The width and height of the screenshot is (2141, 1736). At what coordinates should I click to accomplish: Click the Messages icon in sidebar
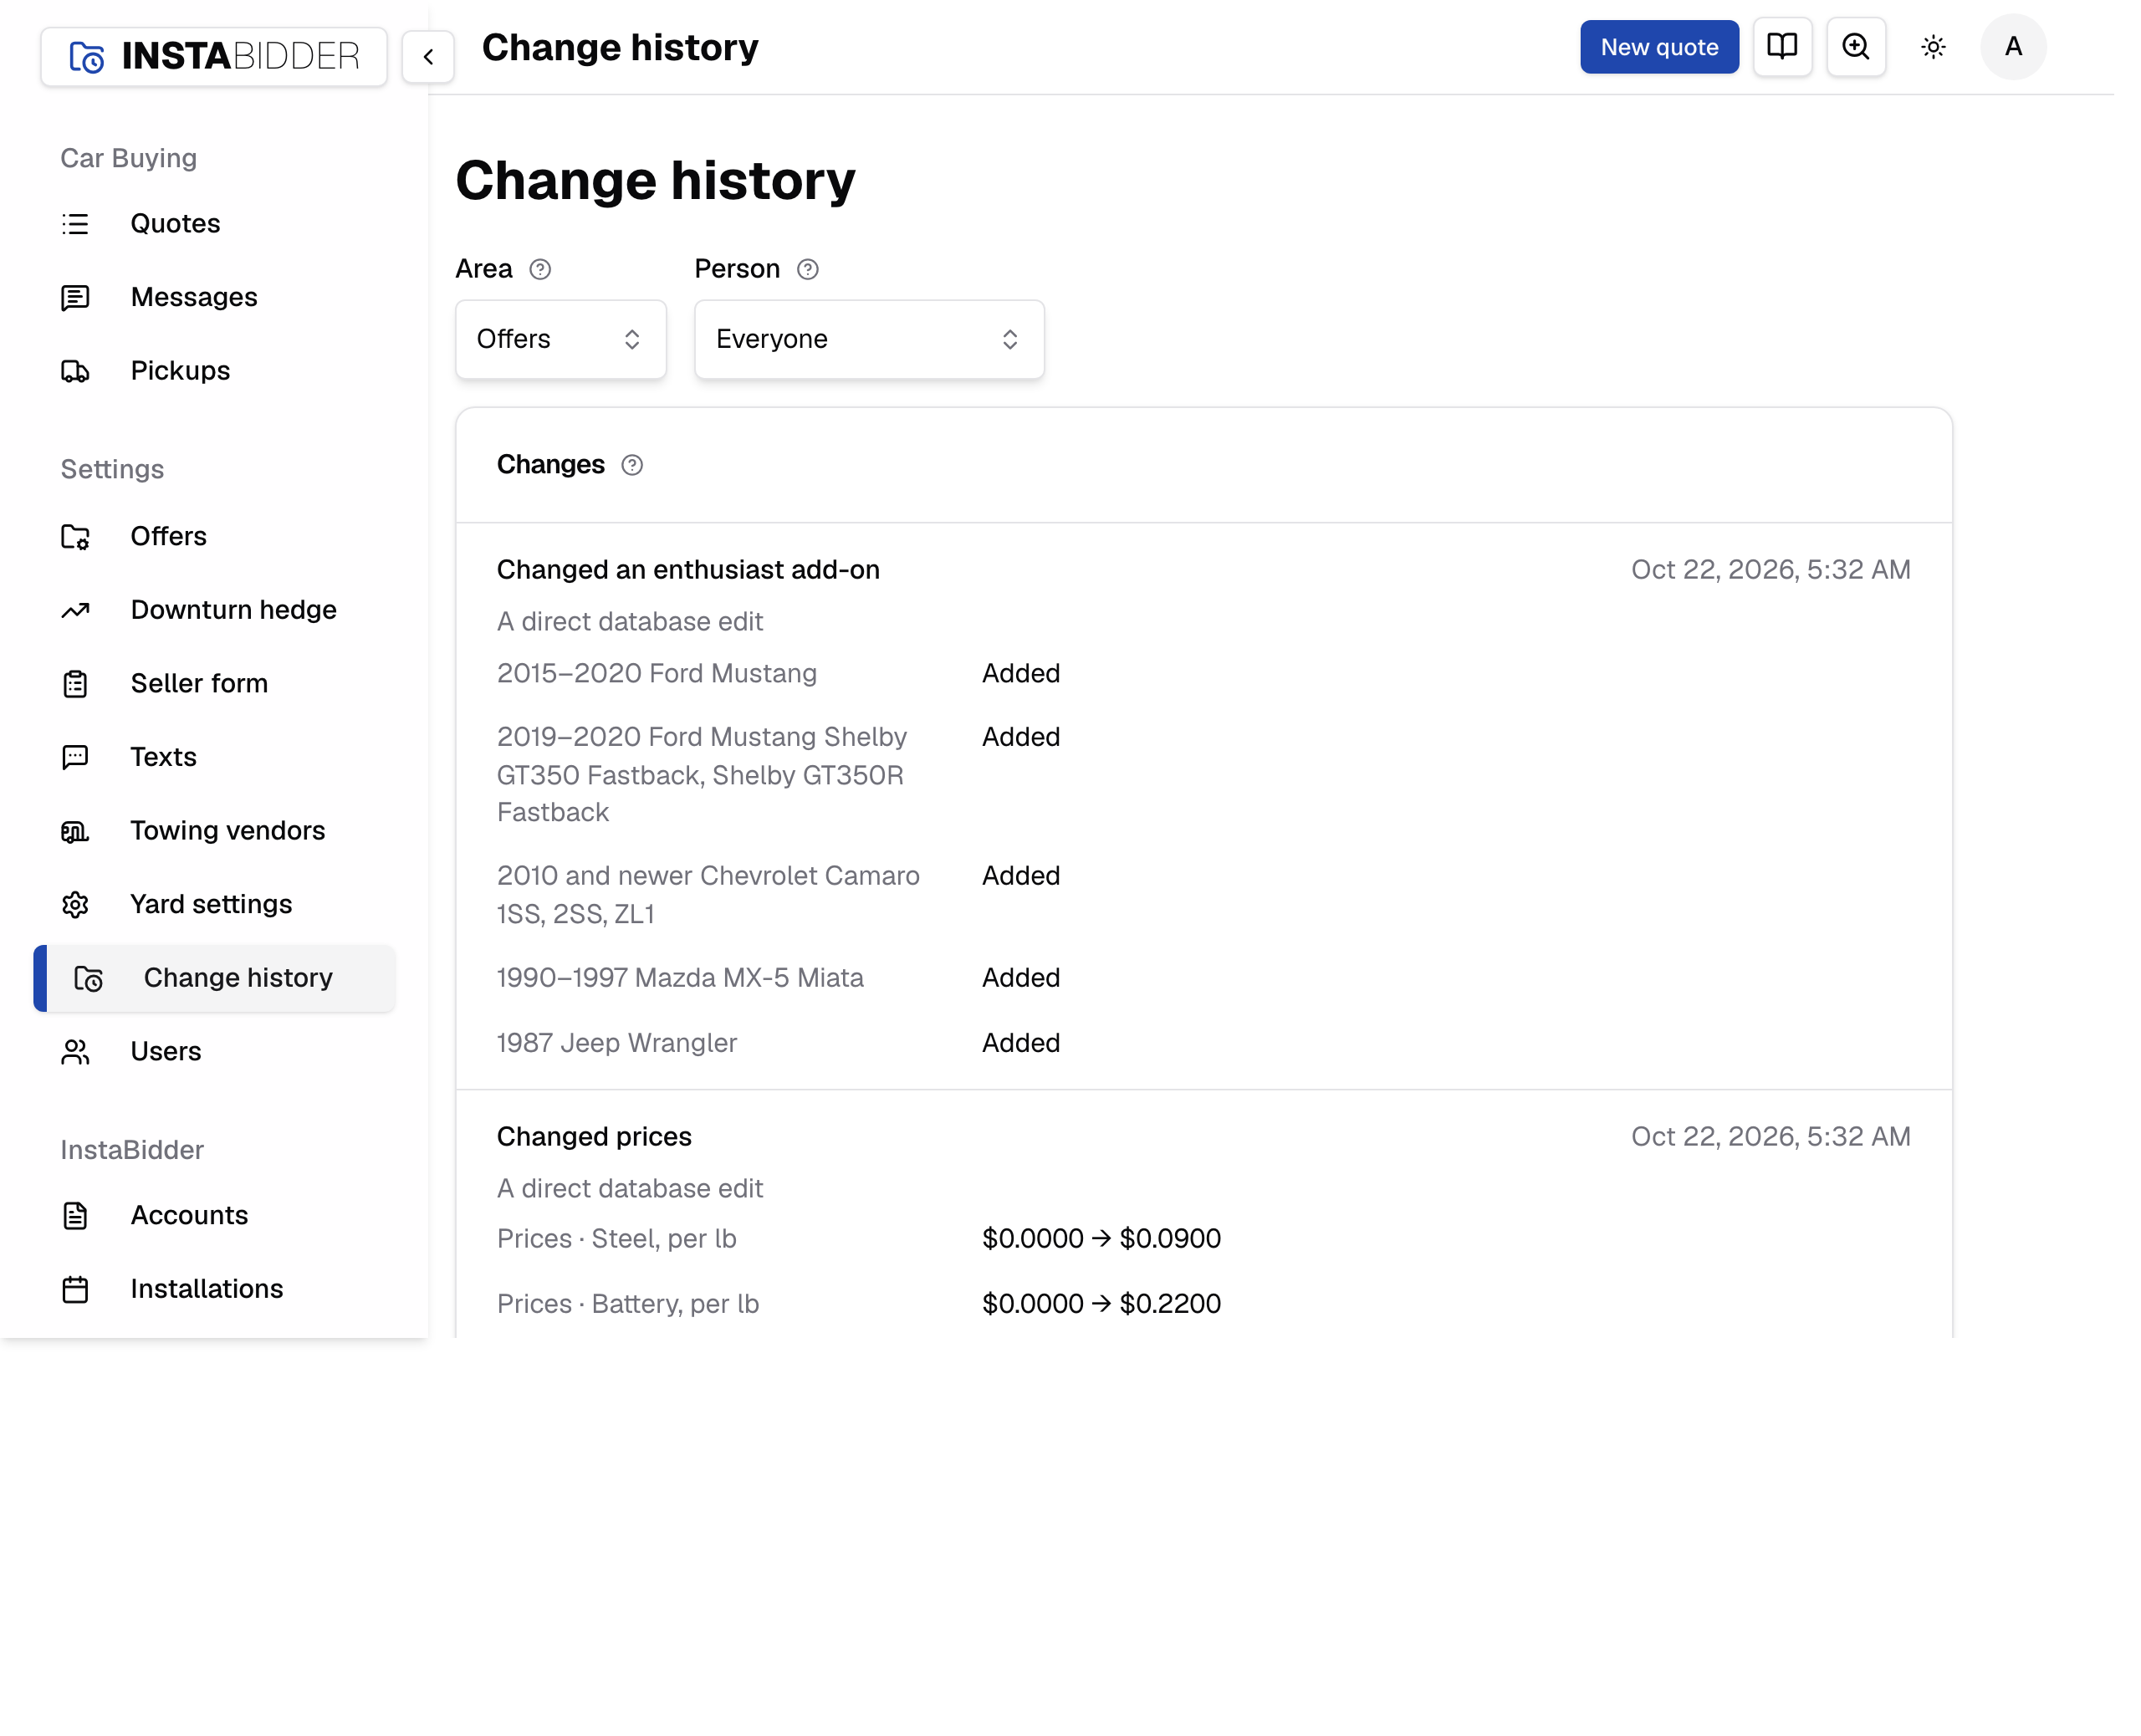click(75, 297)
